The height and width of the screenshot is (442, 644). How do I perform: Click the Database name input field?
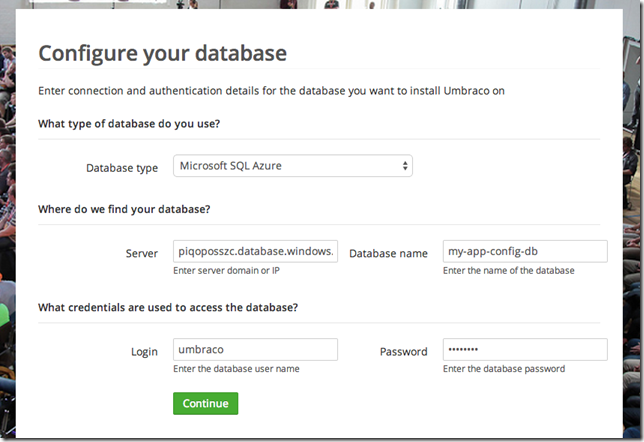click(525, 251)
